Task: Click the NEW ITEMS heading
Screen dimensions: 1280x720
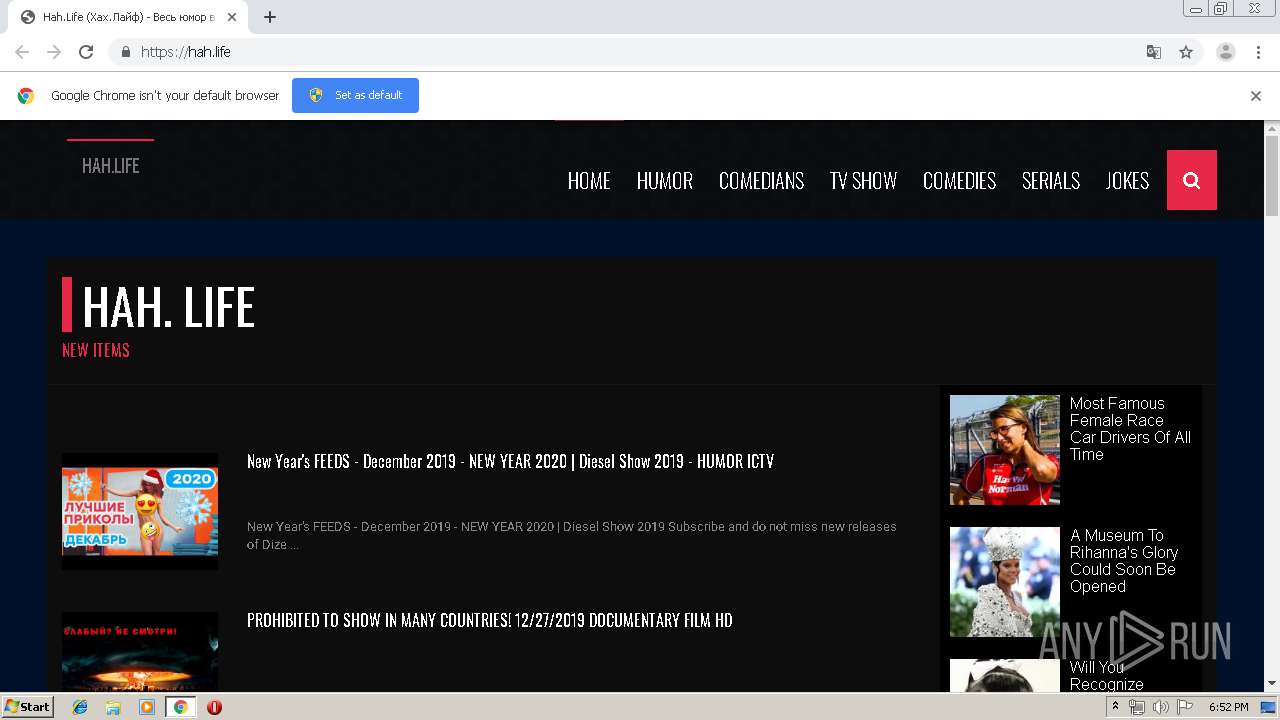Action: (96, 350)
